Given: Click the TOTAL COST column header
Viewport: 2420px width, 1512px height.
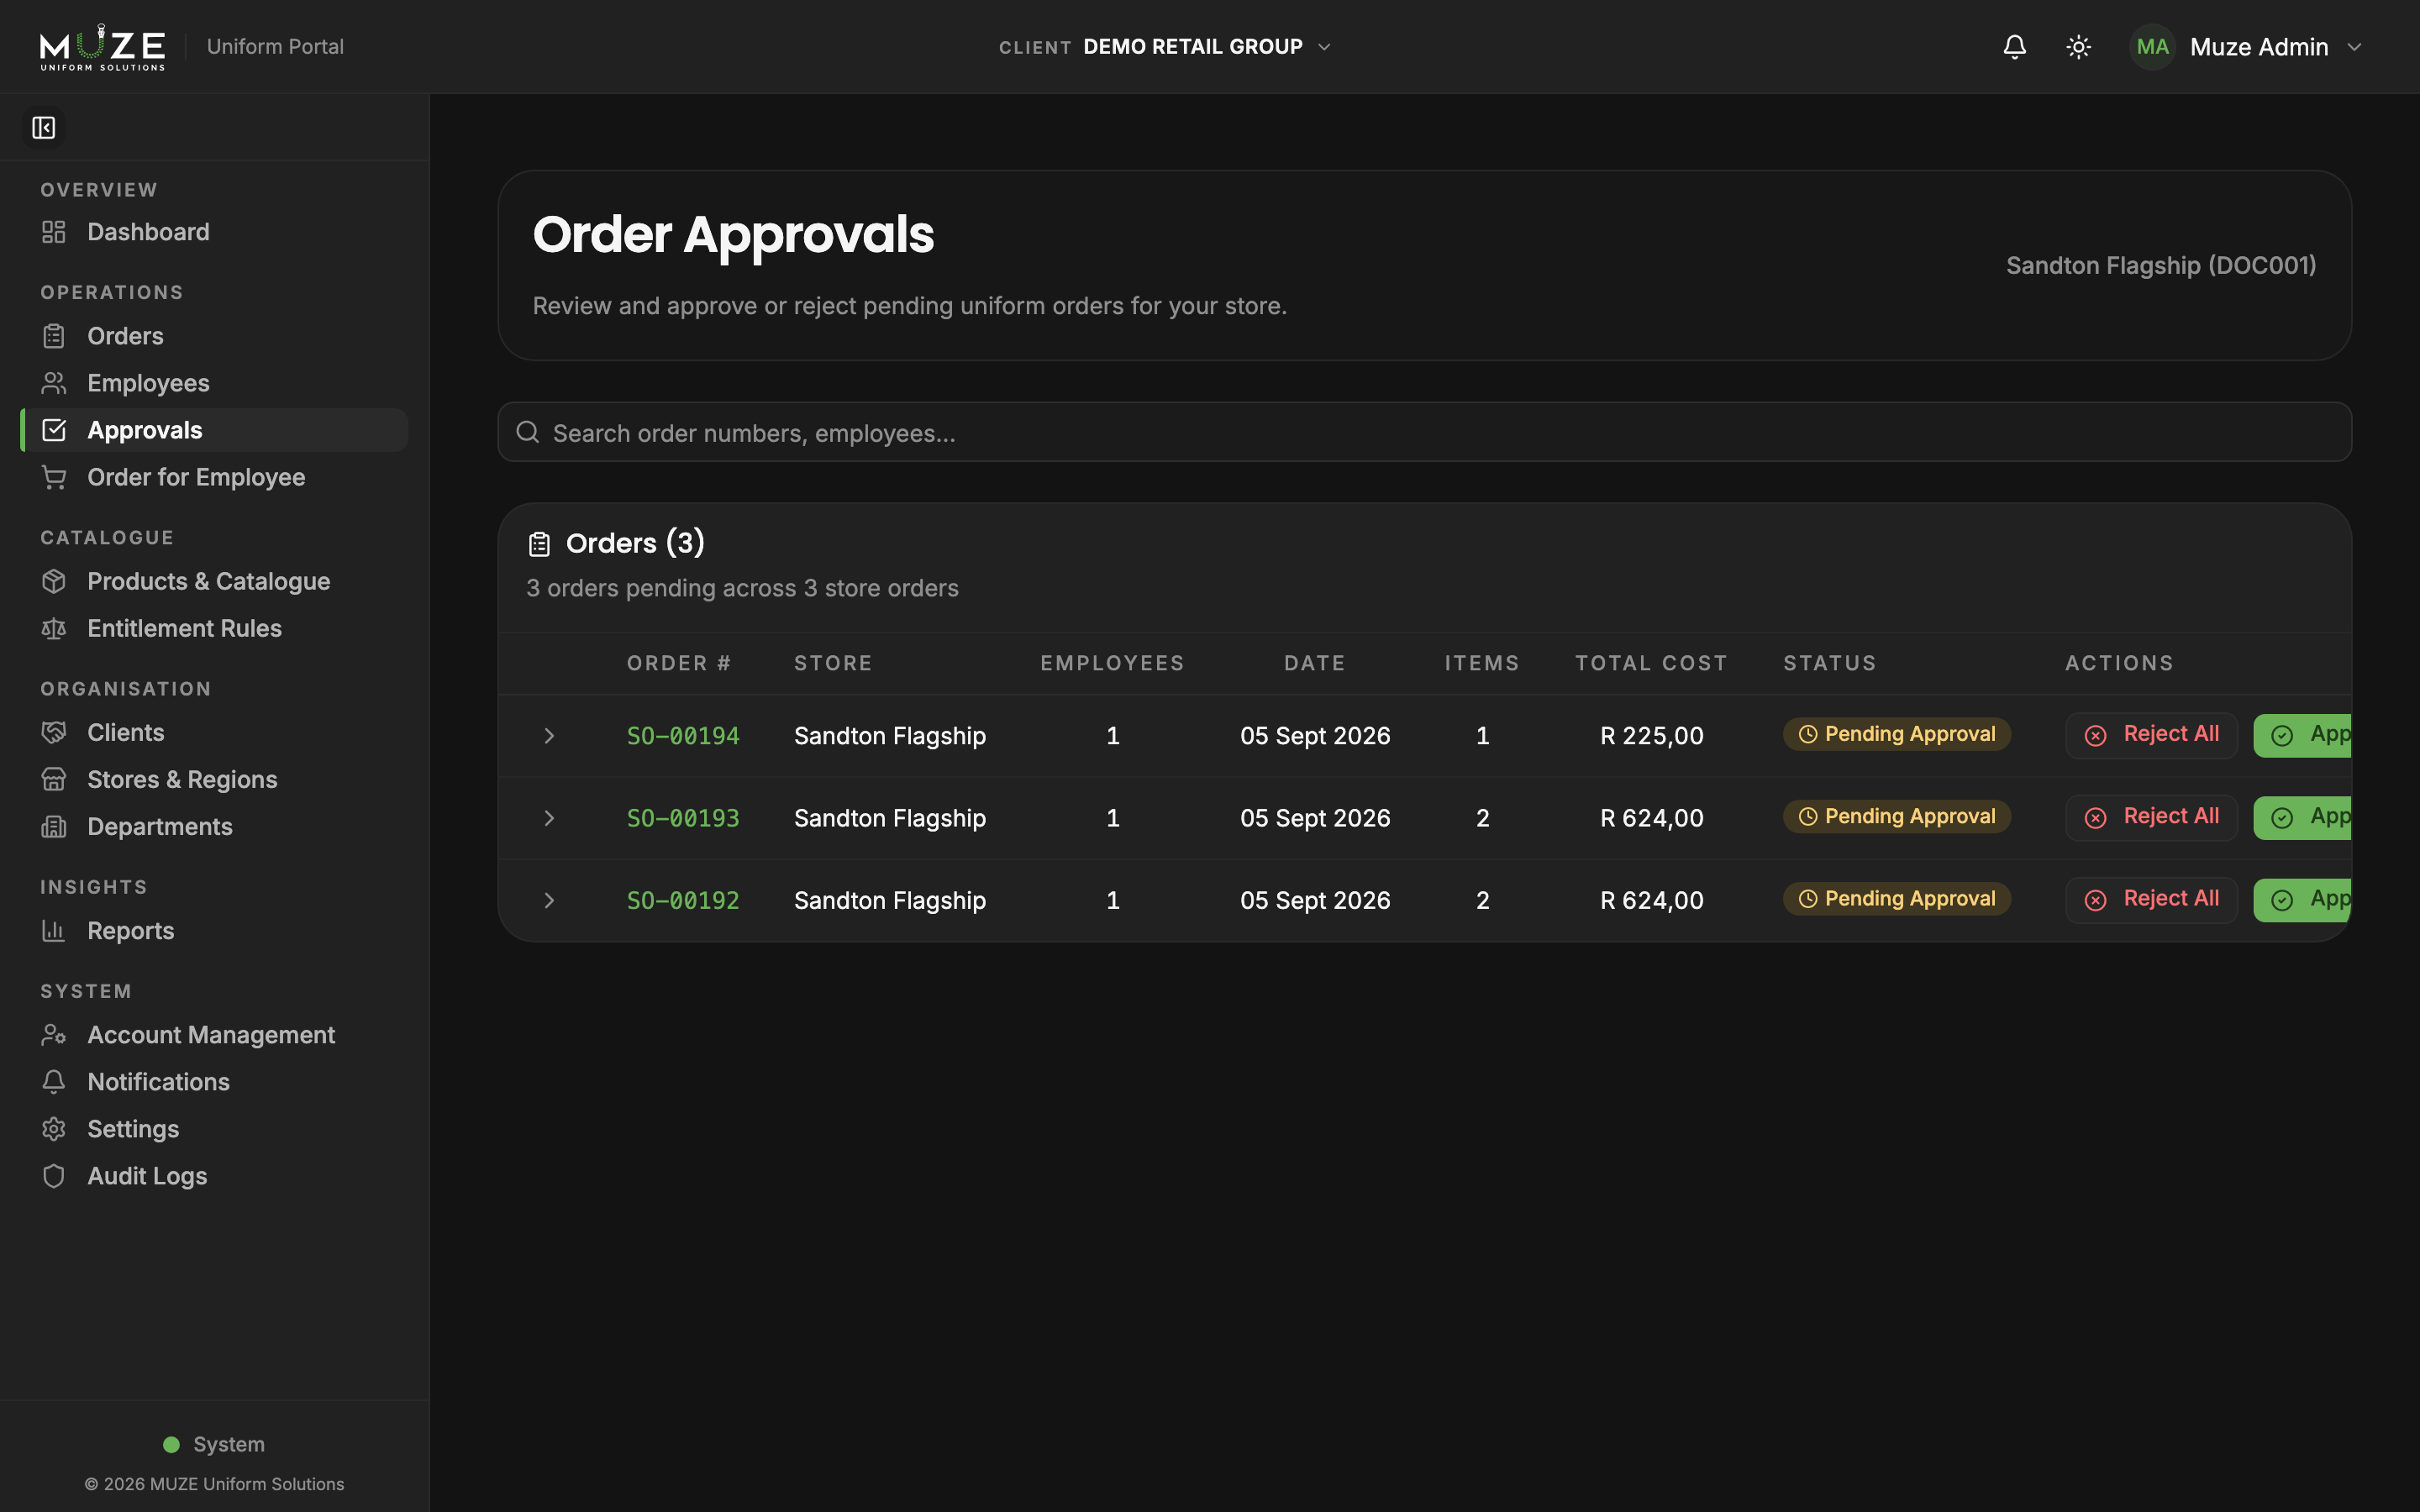Looking at the screenshot, I should [x=1651, y=663].
